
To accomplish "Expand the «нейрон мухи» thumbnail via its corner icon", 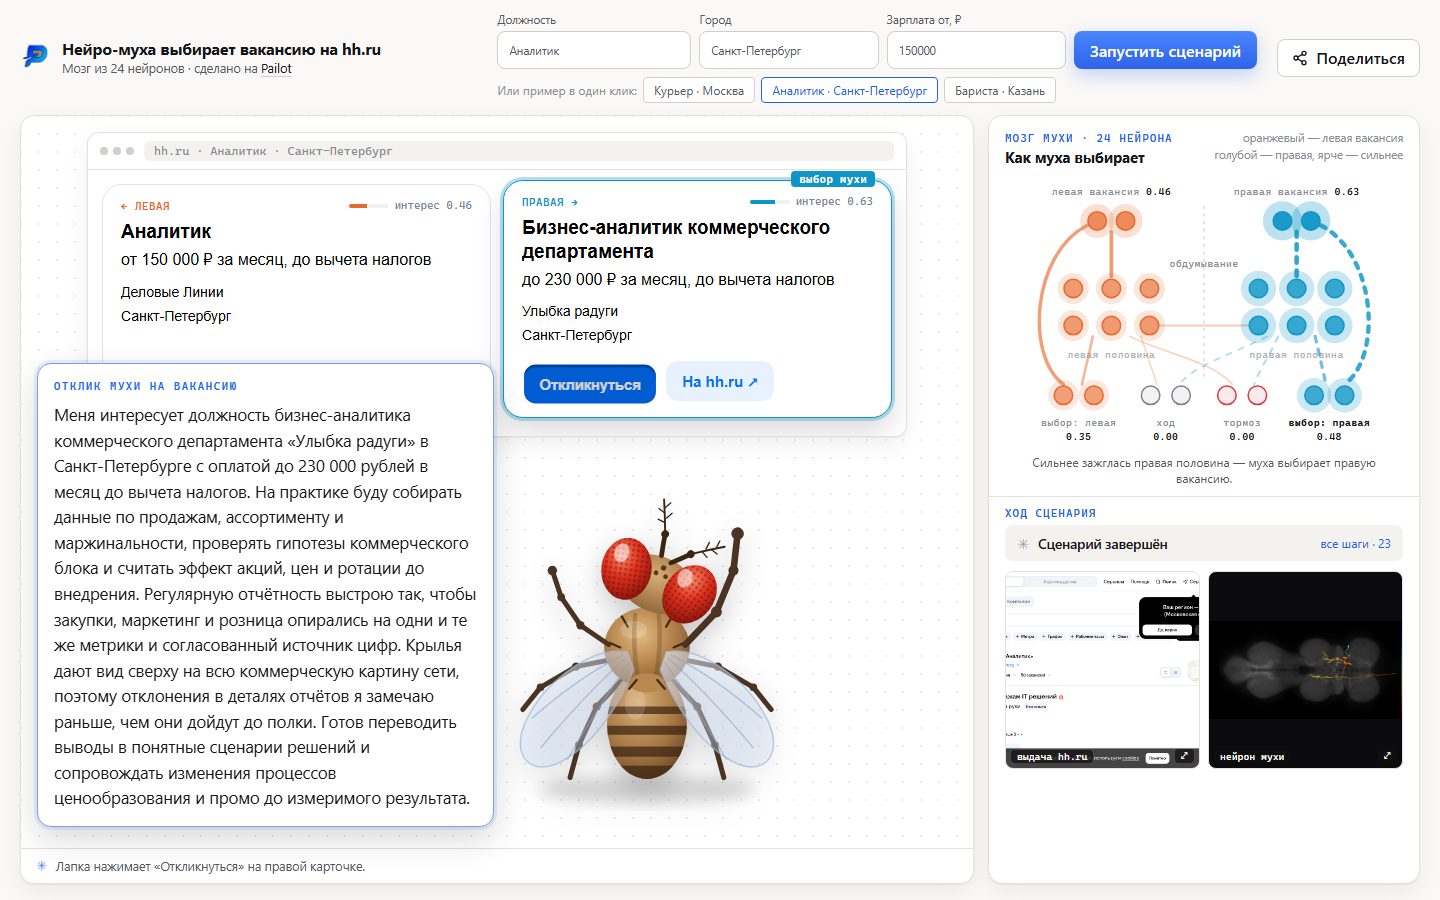I will pos(1387,756).
